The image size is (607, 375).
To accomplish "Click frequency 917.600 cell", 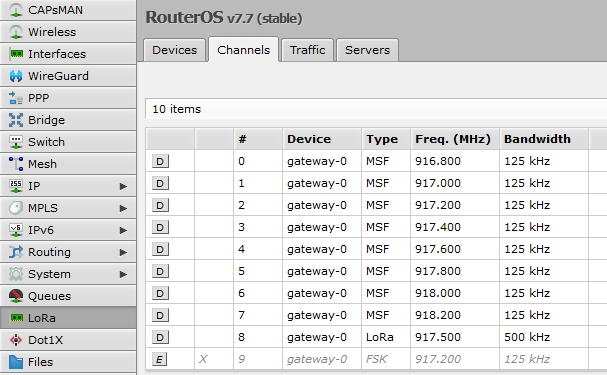I will click(455, 249).
